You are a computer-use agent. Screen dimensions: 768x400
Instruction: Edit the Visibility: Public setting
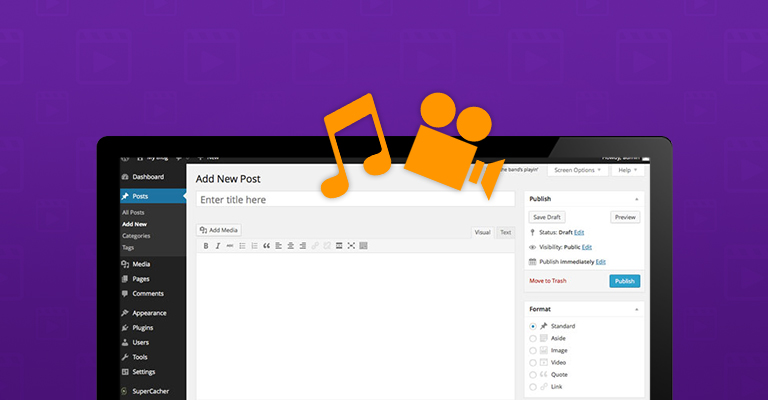click(x=587, y=247)
